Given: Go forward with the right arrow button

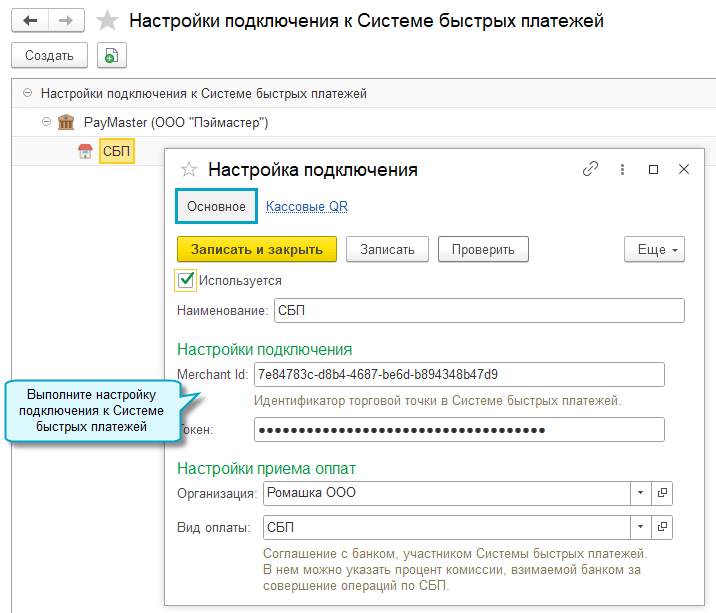Looking at the screenshot, I should point(66,21).
